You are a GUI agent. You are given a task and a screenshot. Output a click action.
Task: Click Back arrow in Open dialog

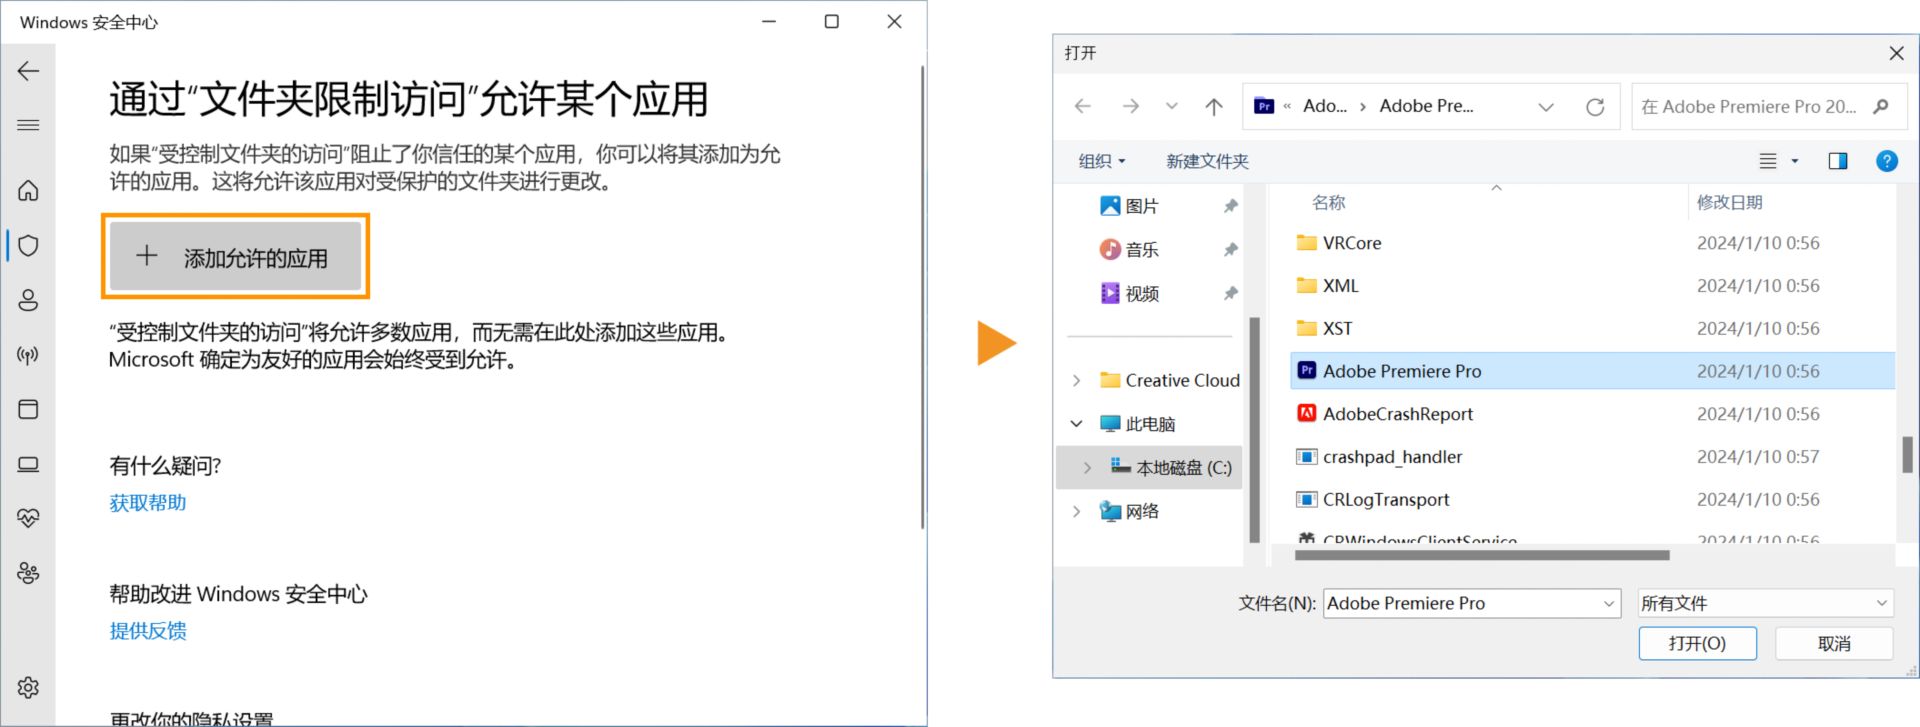pyautogui.click(x=1083, y=106)
